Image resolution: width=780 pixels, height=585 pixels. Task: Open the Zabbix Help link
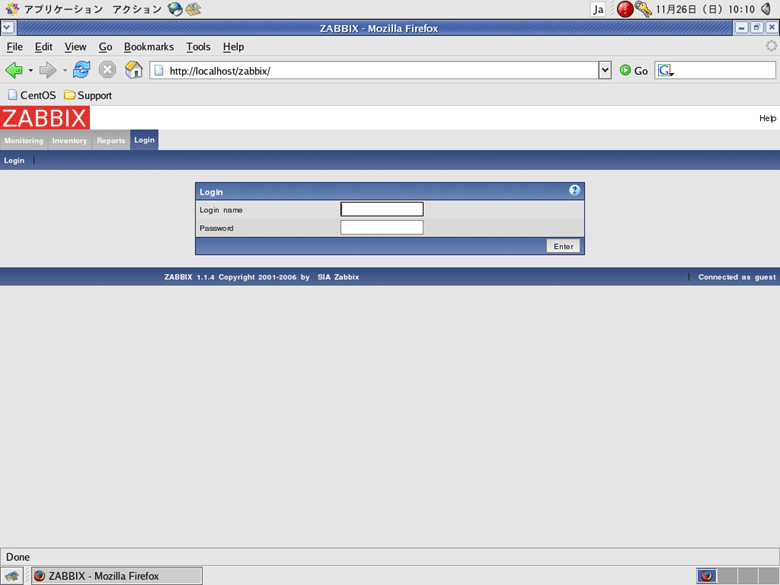tap(767, 118)
